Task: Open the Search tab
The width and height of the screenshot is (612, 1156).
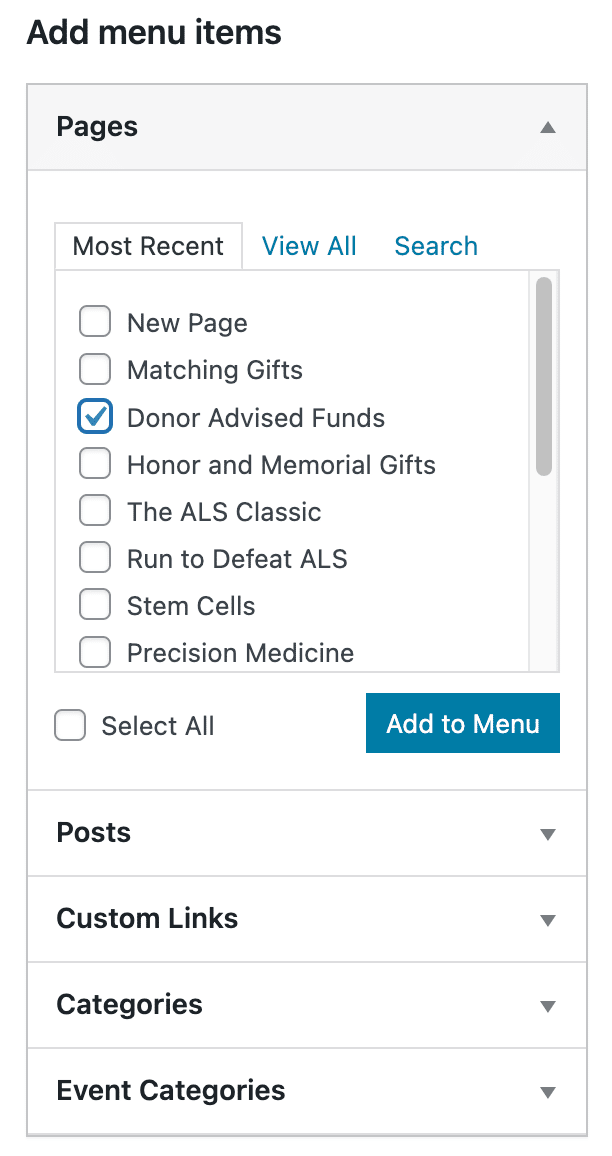Action: [436, 246]
